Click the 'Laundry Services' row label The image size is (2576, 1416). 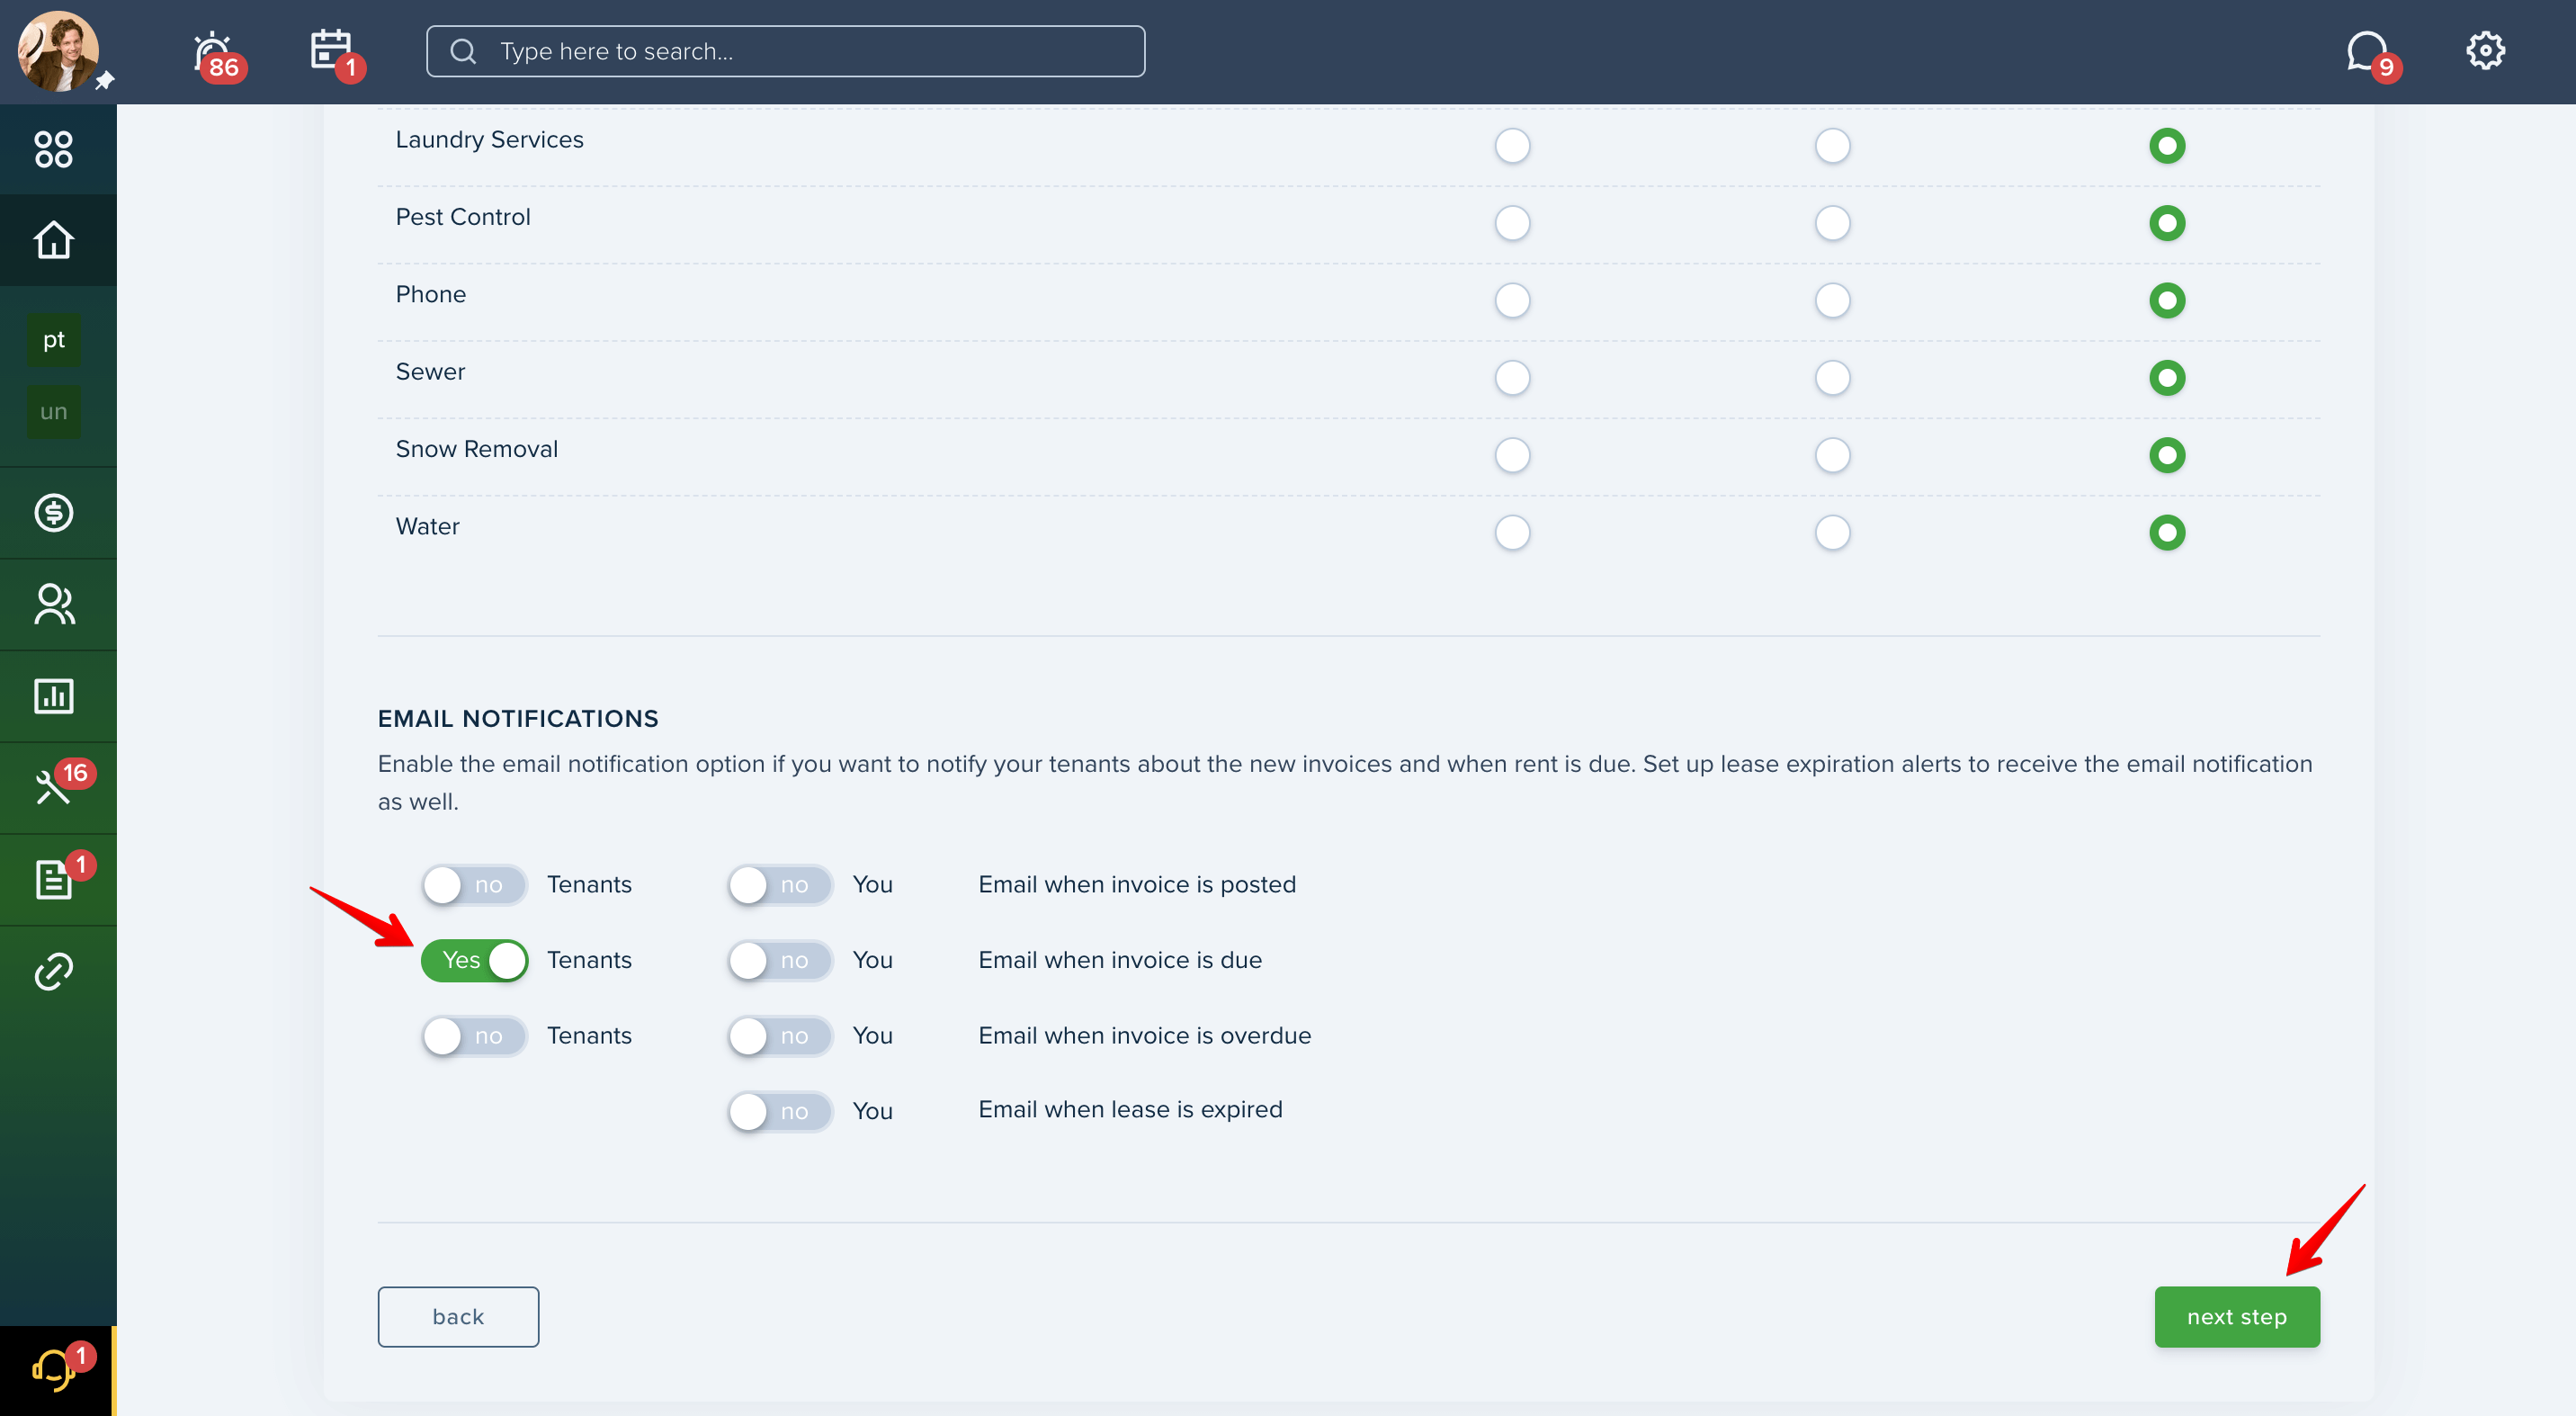point(489,140)
